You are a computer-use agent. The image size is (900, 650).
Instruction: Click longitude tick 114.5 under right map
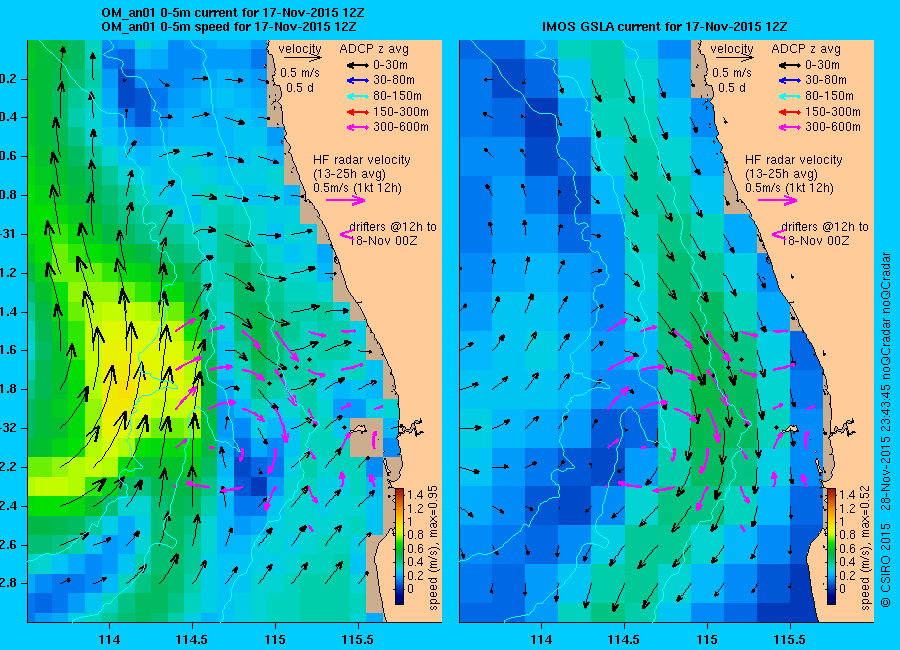[x=624, y=639]
